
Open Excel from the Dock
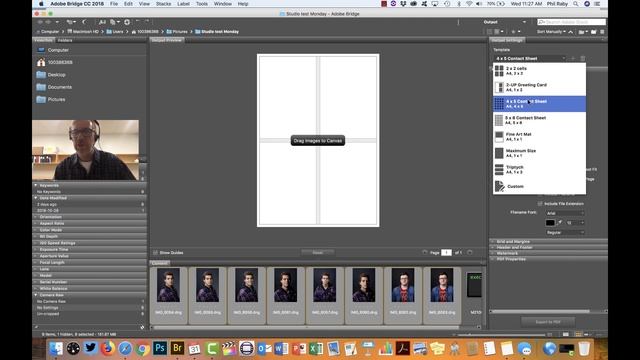pos(316,349)
